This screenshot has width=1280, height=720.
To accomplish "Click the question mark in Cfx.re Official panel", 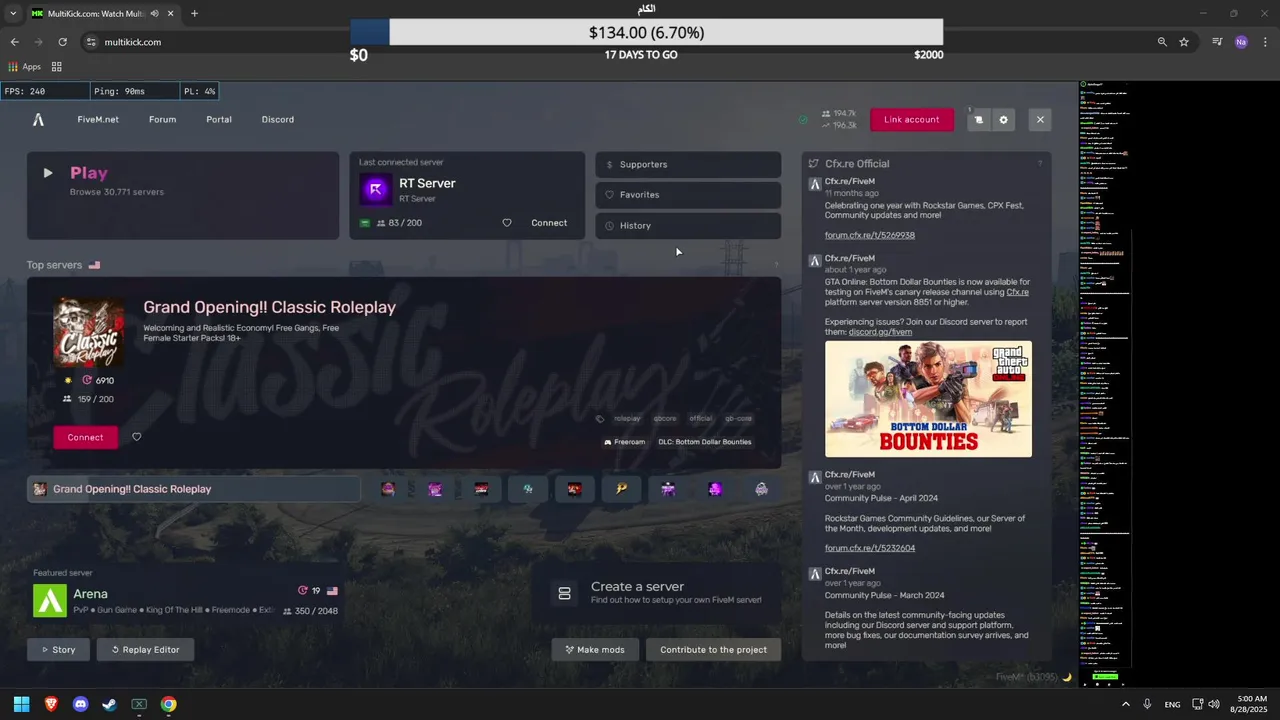I will pyautogui.click(x=1039, y=164).
